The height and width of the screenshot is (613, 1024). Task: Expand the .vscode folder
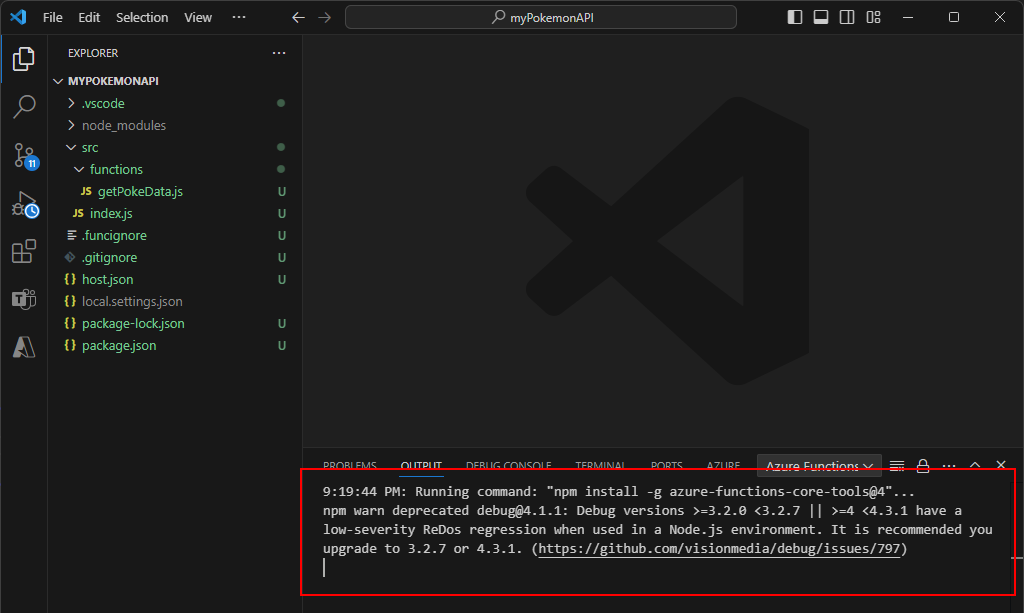point(176,103)
